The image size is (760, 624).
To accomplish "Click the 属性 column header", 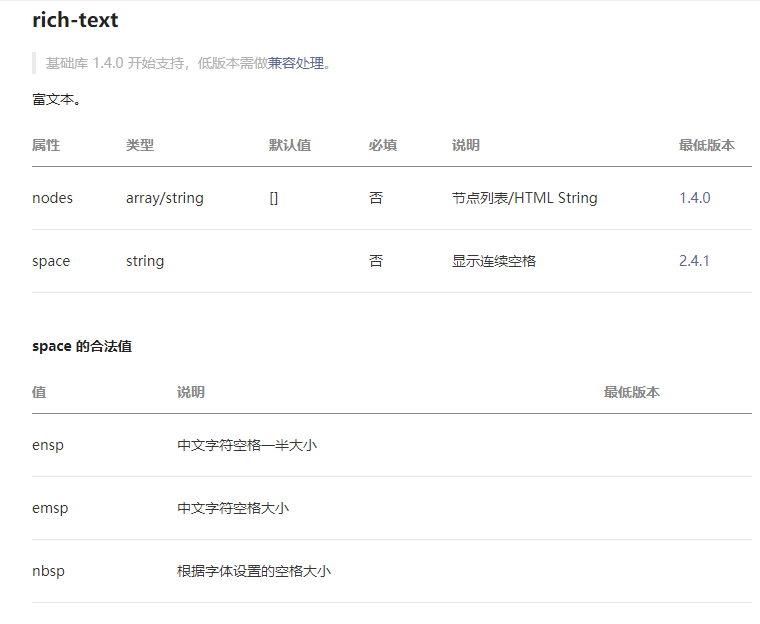I will pyautogui.click(x=46, y=145).
